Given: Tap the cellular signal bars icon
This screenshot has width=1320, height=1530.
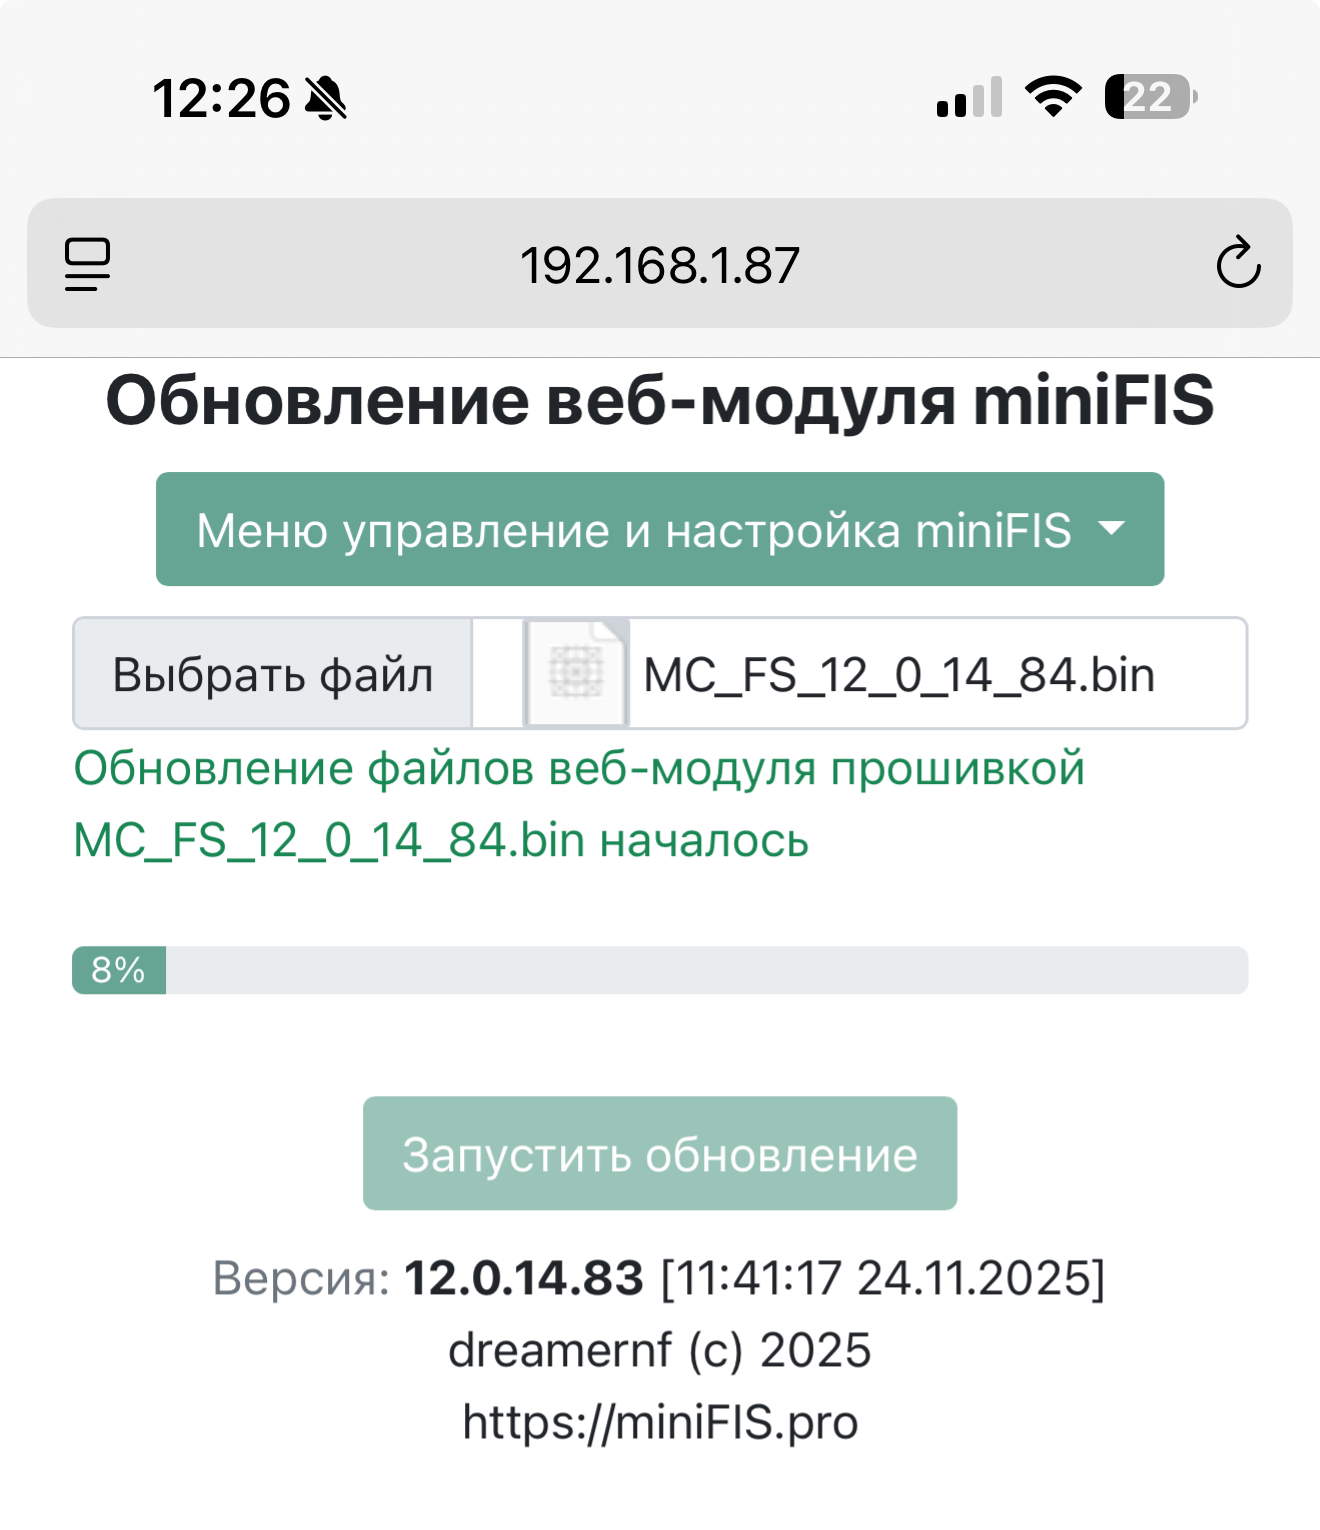Looking at the screenshot, I should point(969,98).
